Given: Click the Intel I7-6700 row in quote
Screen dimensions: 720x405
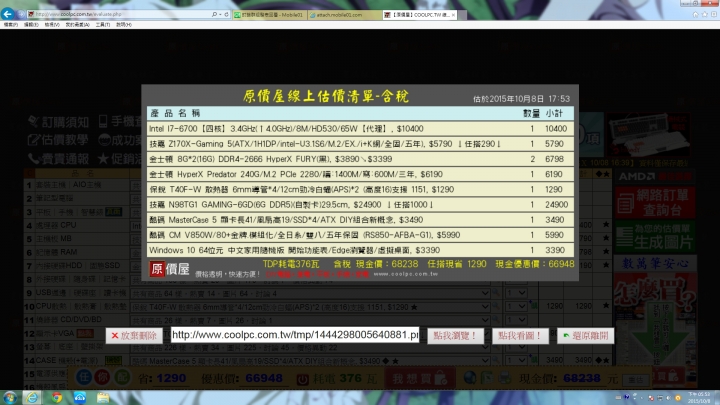Looking at the screenshot, I should (x=360, y=129).
